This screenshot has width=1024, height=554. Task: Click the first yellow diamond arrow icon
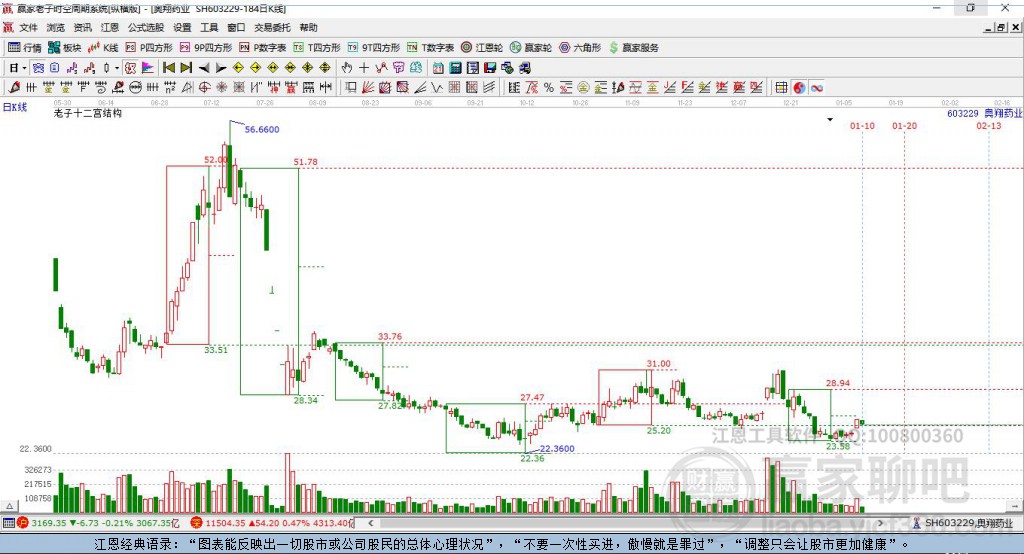pos(238,68)
